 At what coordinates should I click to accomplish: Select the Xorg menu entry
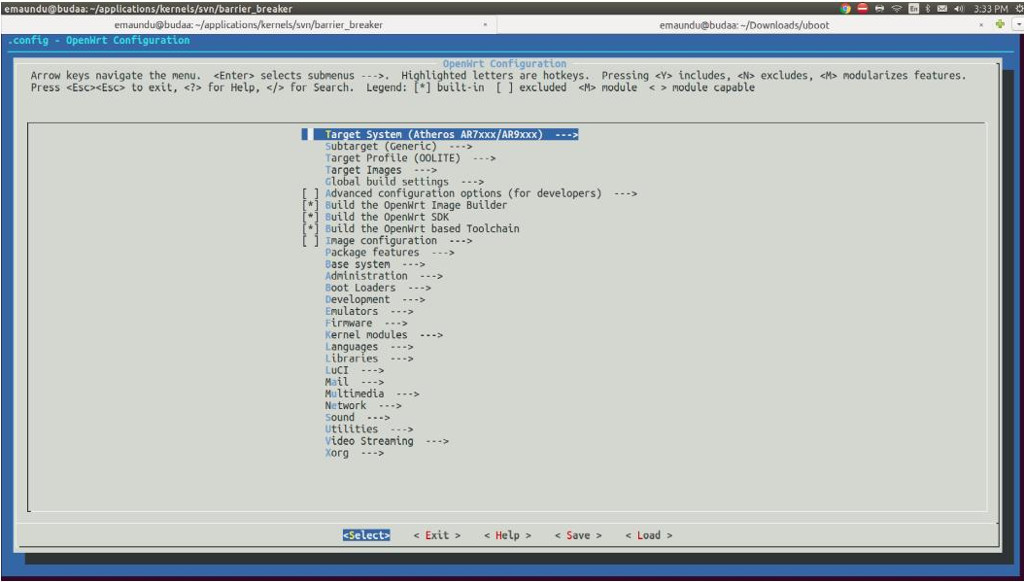[354, 453]
